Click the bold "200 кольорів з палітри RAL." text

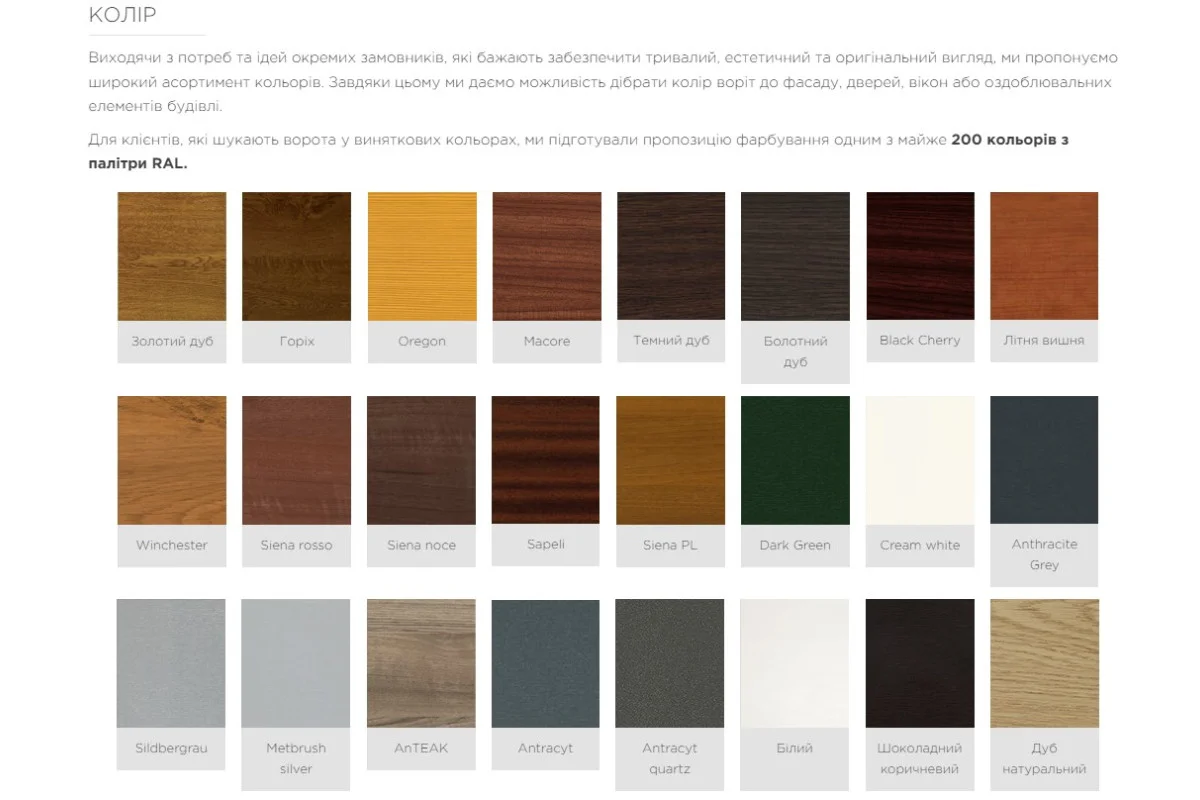[x=578, y=151]
